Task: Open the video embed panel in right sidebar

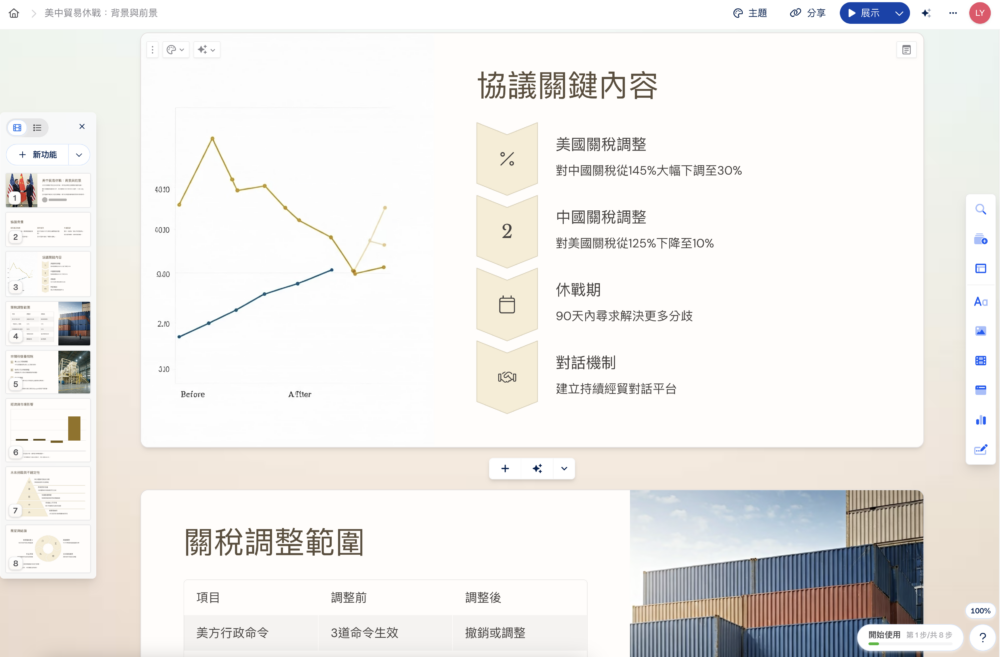Action: (x=980, y=358)
